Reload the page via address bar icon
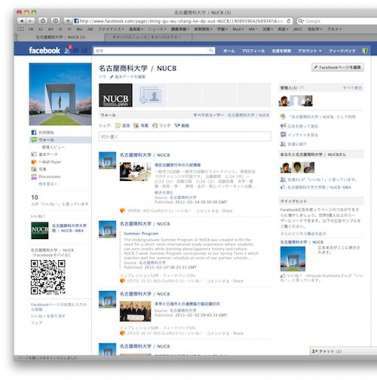This screenshot has height=380, width=377. click(289, 21)
